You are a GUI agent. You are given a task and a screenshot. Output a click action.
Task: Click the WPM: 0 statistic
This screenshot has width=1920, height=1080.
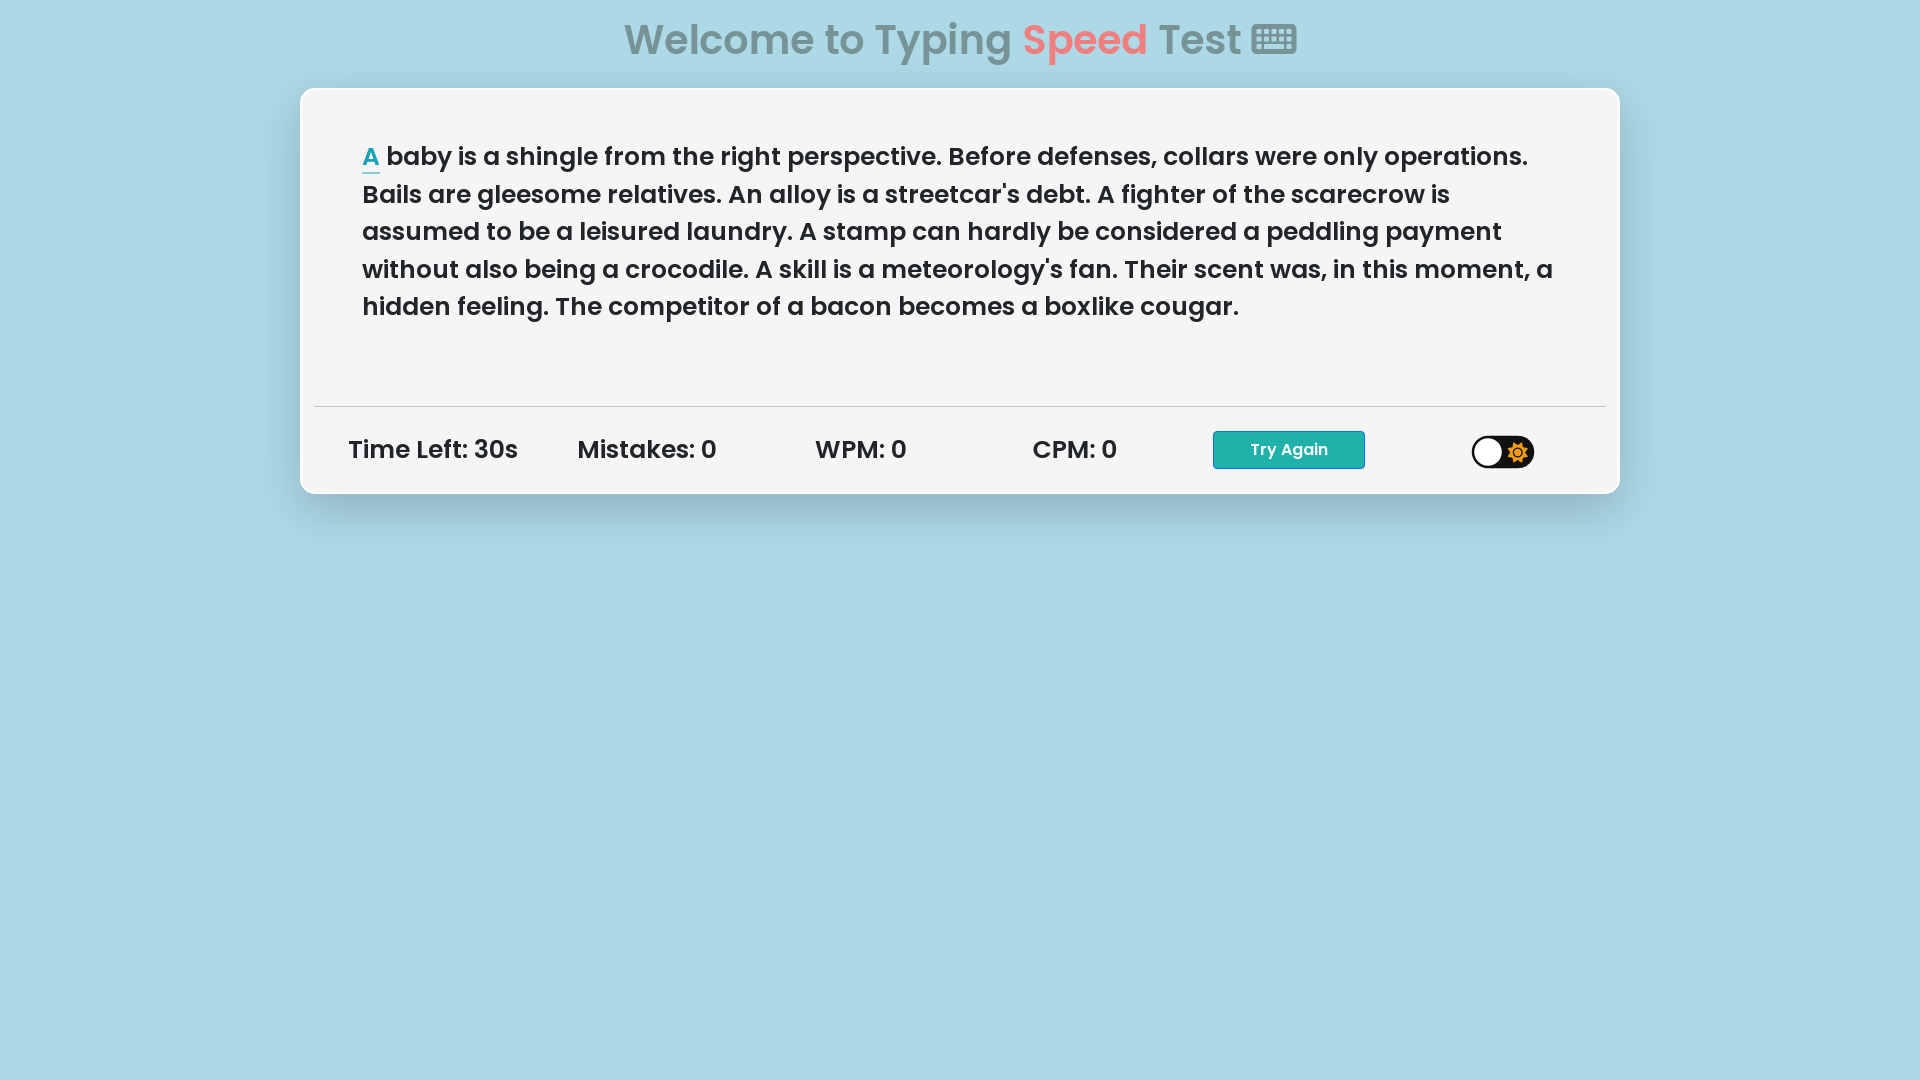[x=860, y=450]
